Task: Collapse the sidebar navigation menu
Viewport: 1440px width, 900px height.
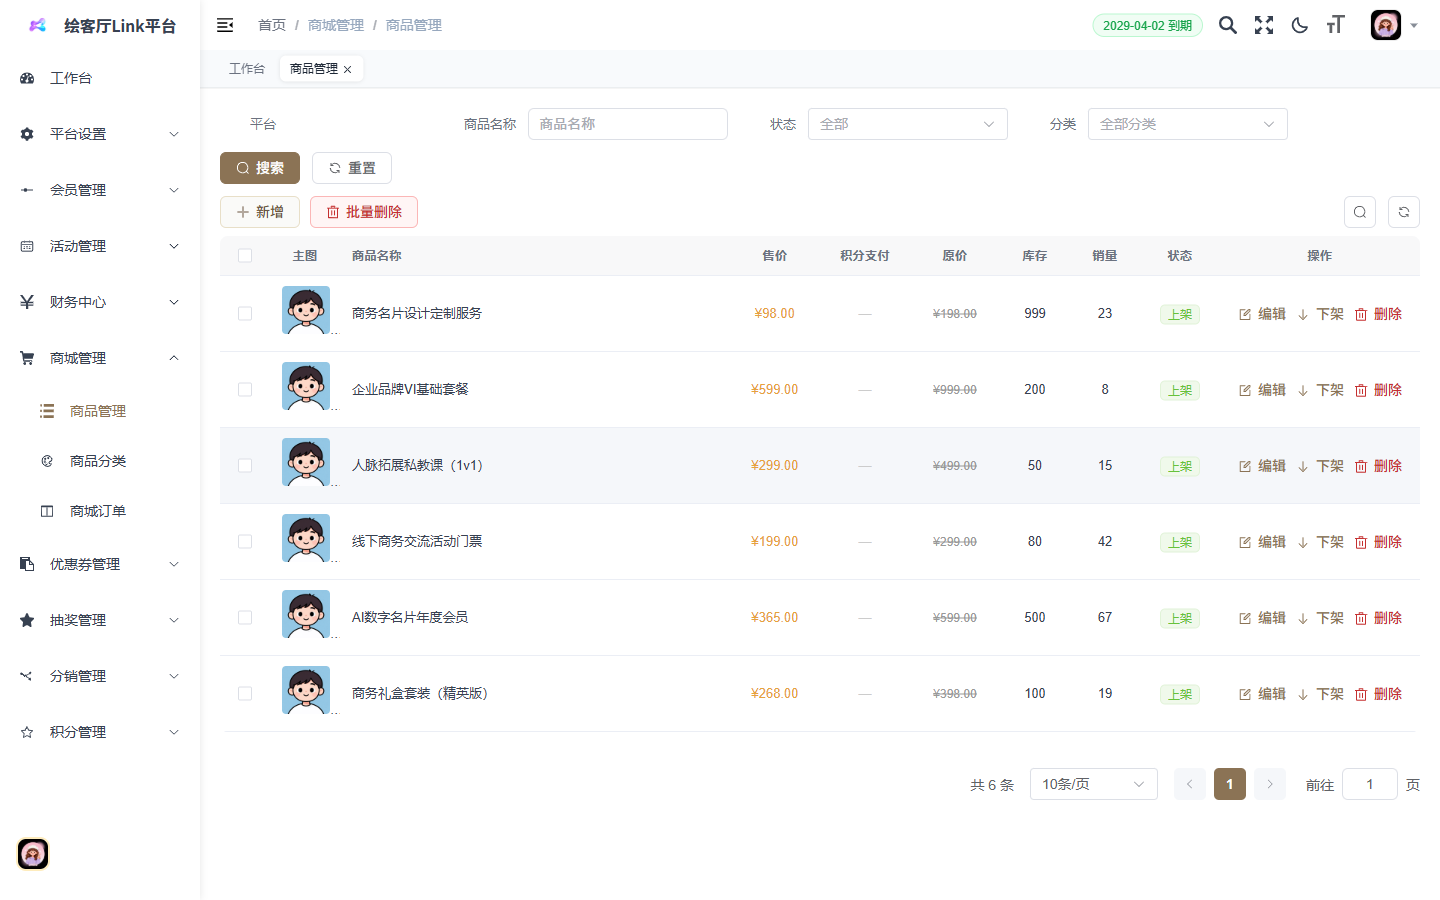Action: click(x=224, y=24)
